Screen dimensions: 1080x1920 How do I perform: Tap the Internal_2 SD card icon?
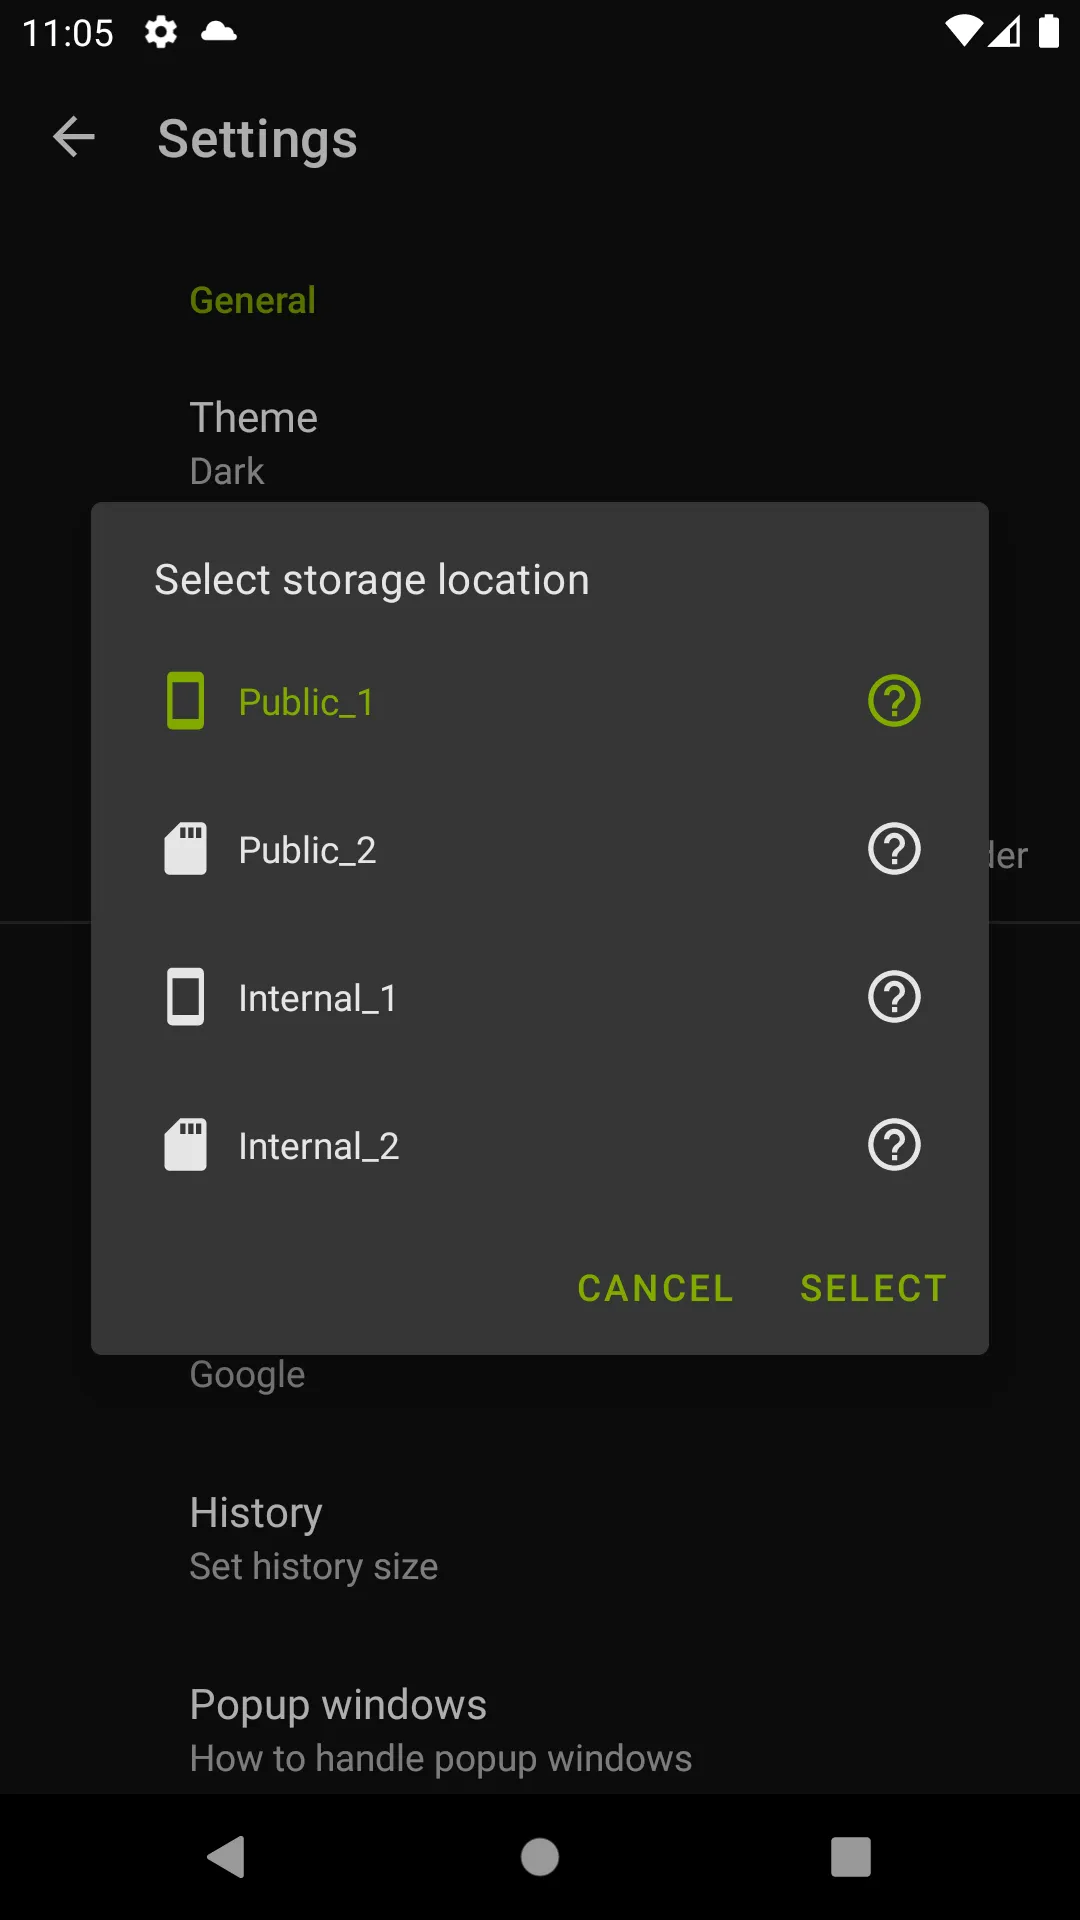pyautogui.click(x=185, y=1145)
